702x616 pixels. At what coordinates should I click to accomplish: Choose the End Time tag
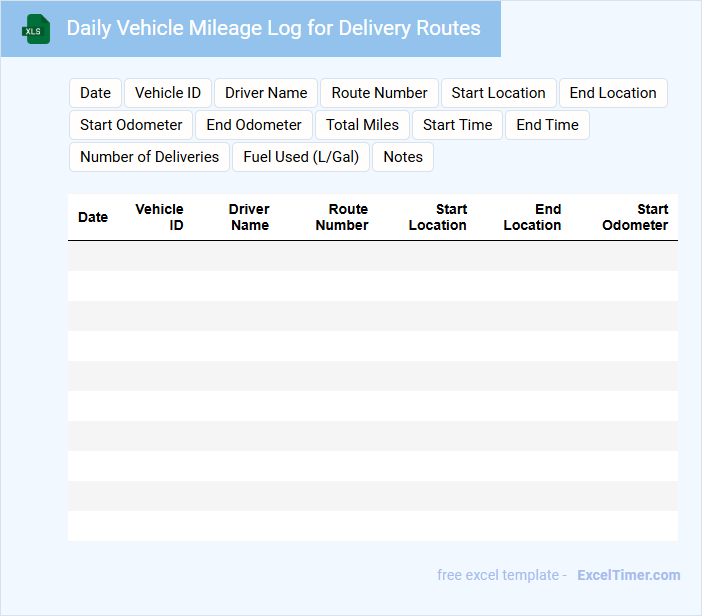547,125
